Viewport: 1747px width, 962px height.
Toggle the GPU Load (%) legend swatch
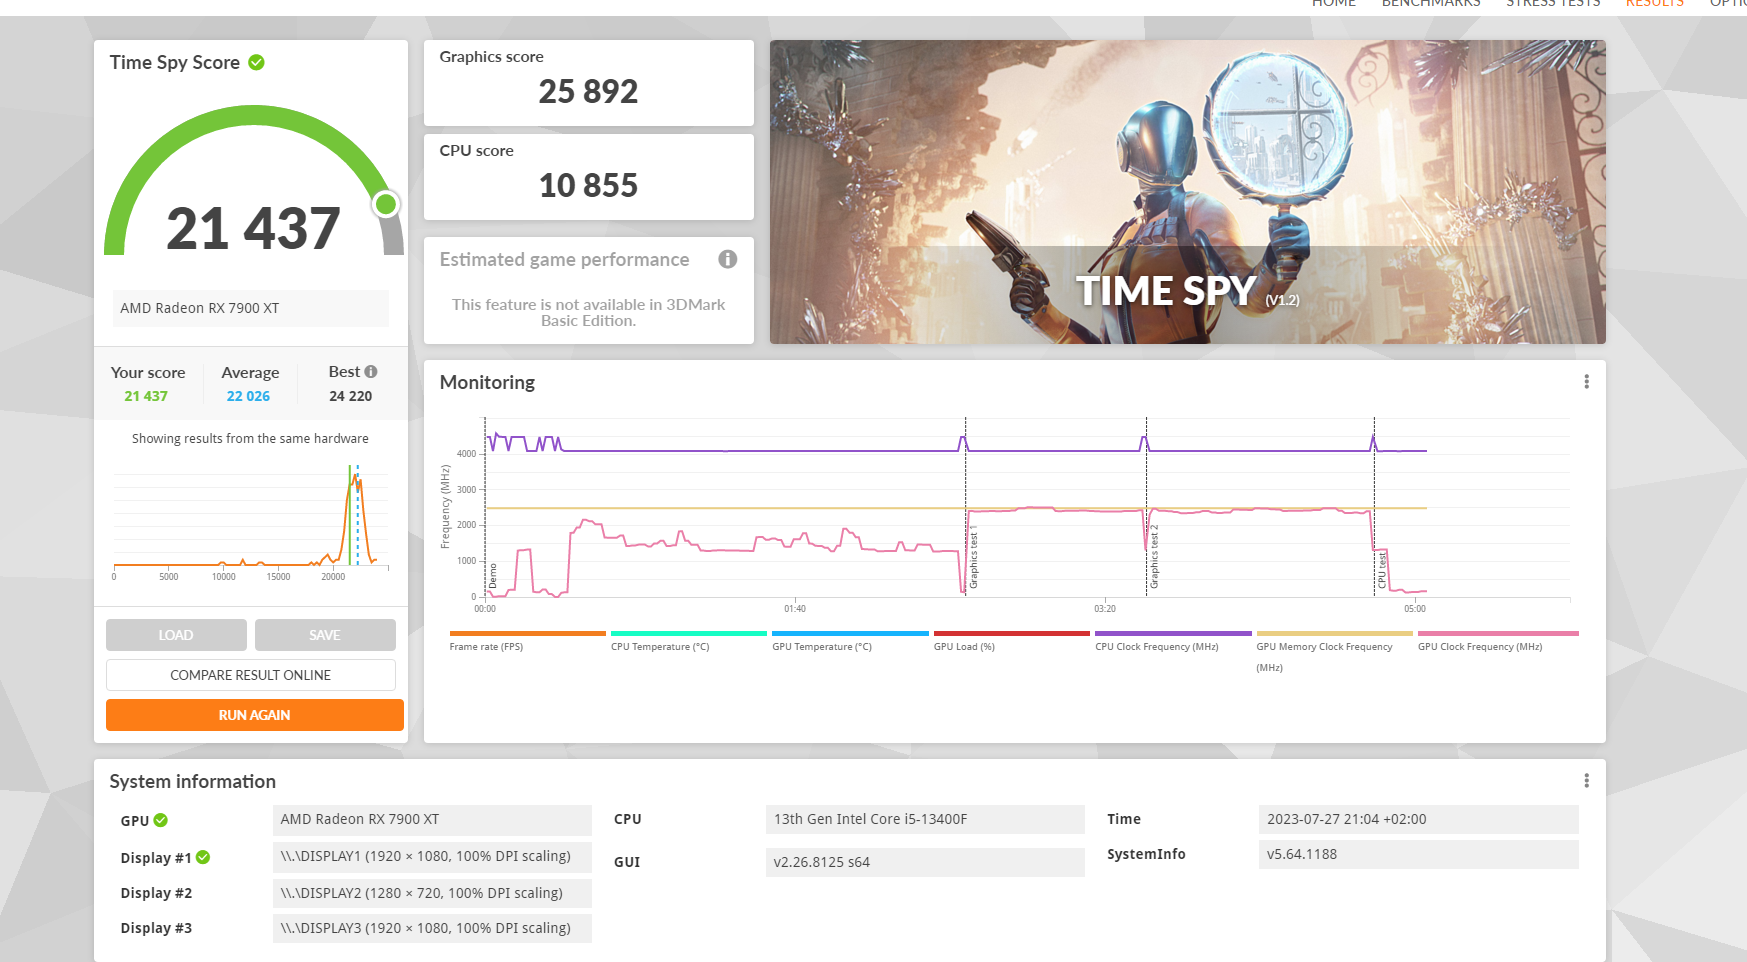pyautogui.click(x=1012, y=633)
